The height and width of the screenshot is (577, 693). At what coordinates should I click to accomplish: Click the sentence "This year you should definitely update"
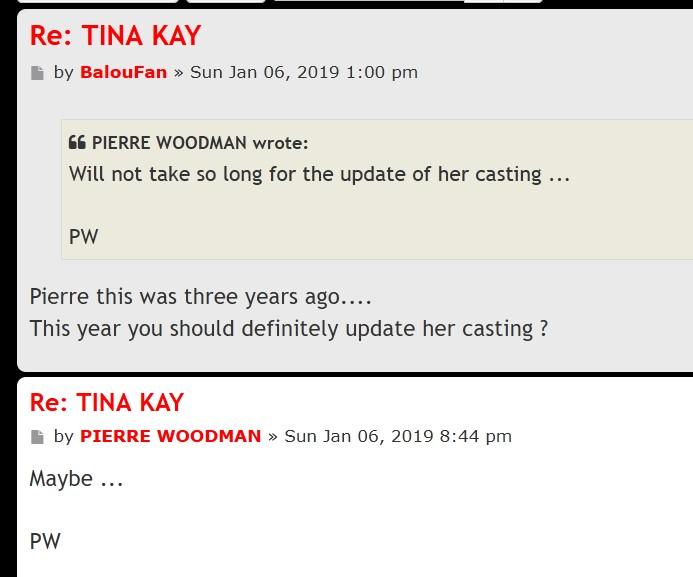(x=288, y=328)
